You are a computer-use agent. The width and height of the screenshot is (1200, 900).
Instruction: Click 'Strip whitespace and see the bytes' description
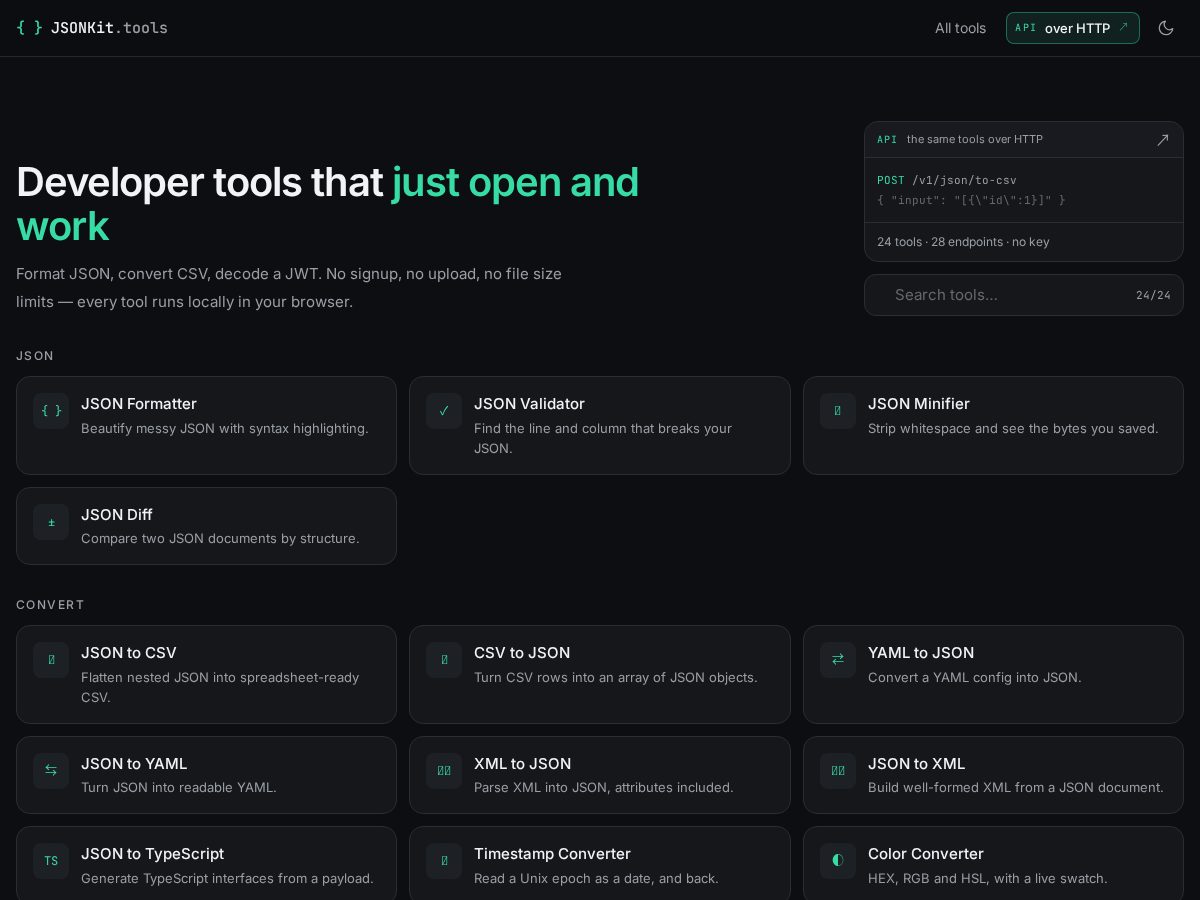point(1013,429)
